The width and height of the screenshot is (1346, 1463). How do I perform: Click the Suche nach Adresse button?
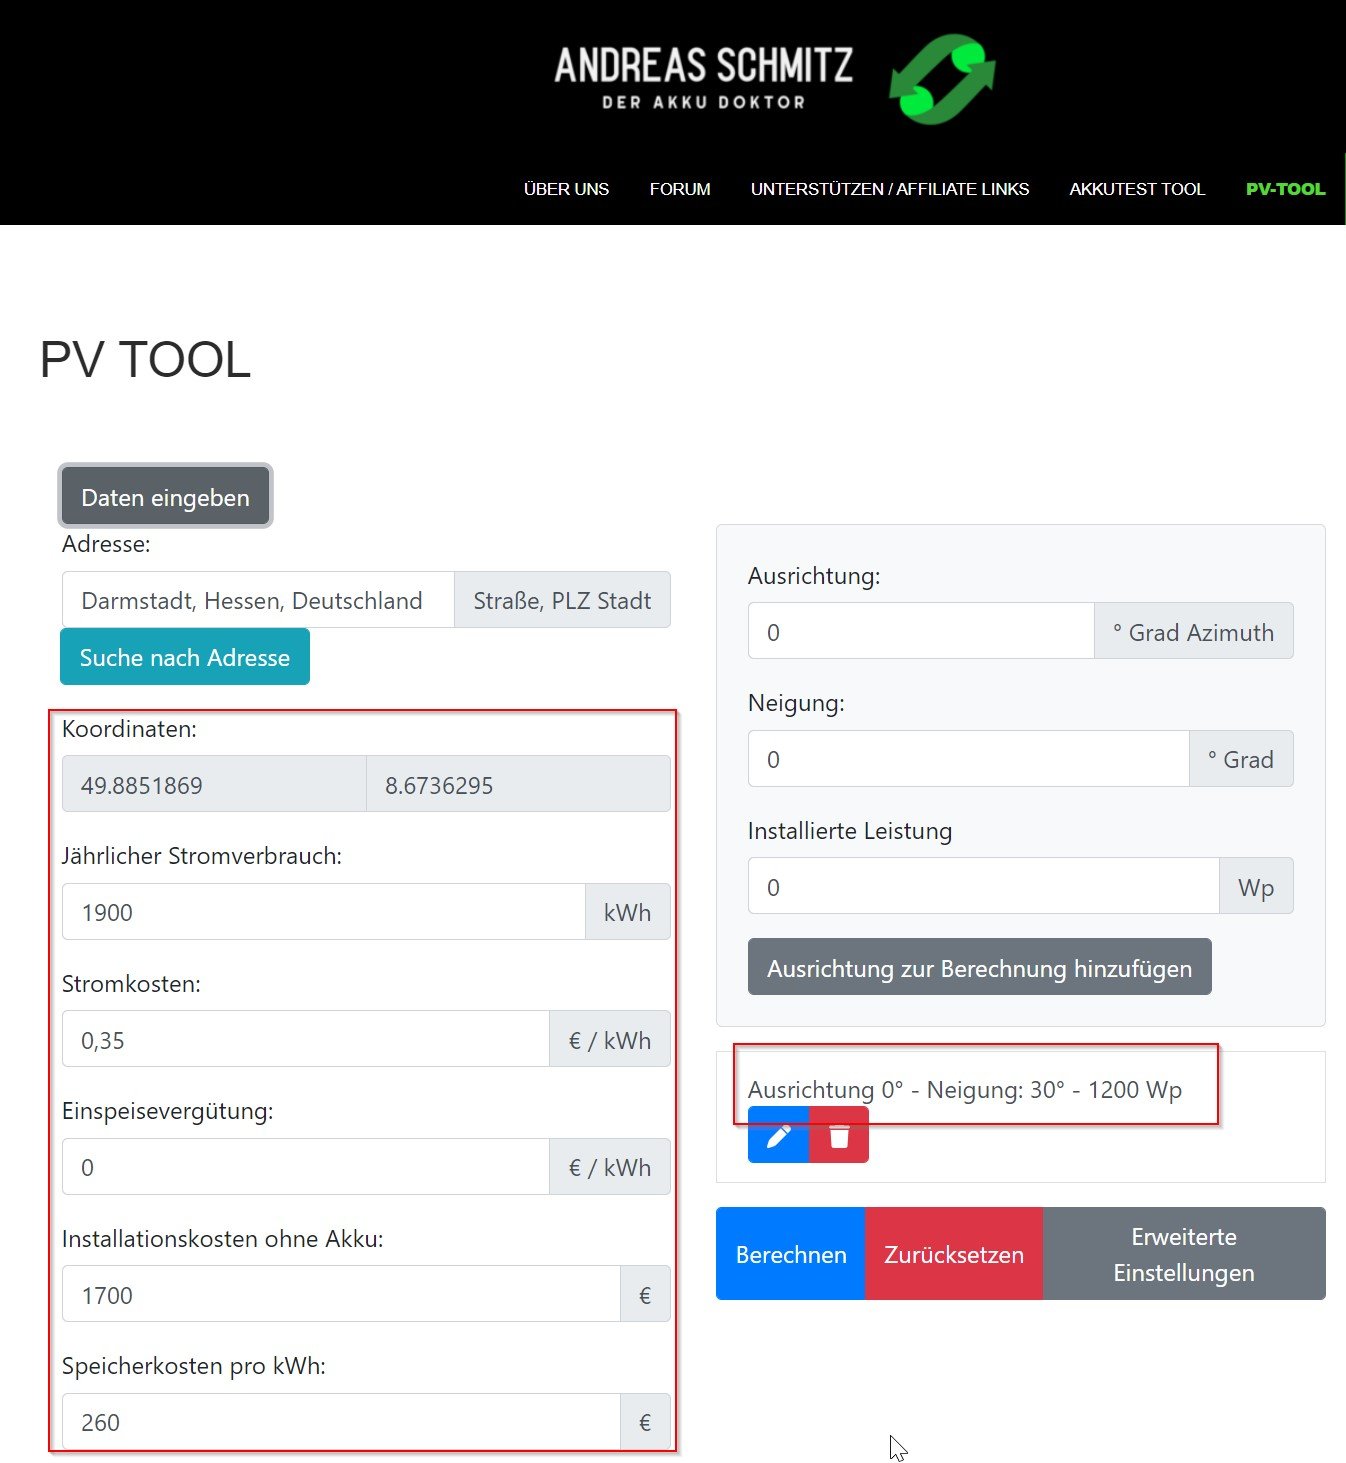coord(185,657)
